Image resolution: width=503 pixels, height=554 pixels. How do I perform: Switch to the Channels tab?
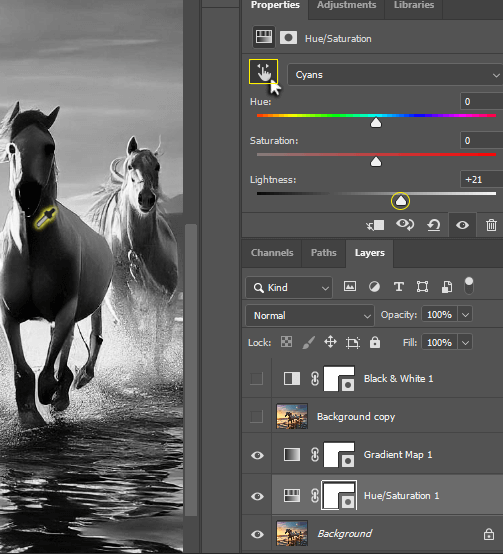point(272,253)
